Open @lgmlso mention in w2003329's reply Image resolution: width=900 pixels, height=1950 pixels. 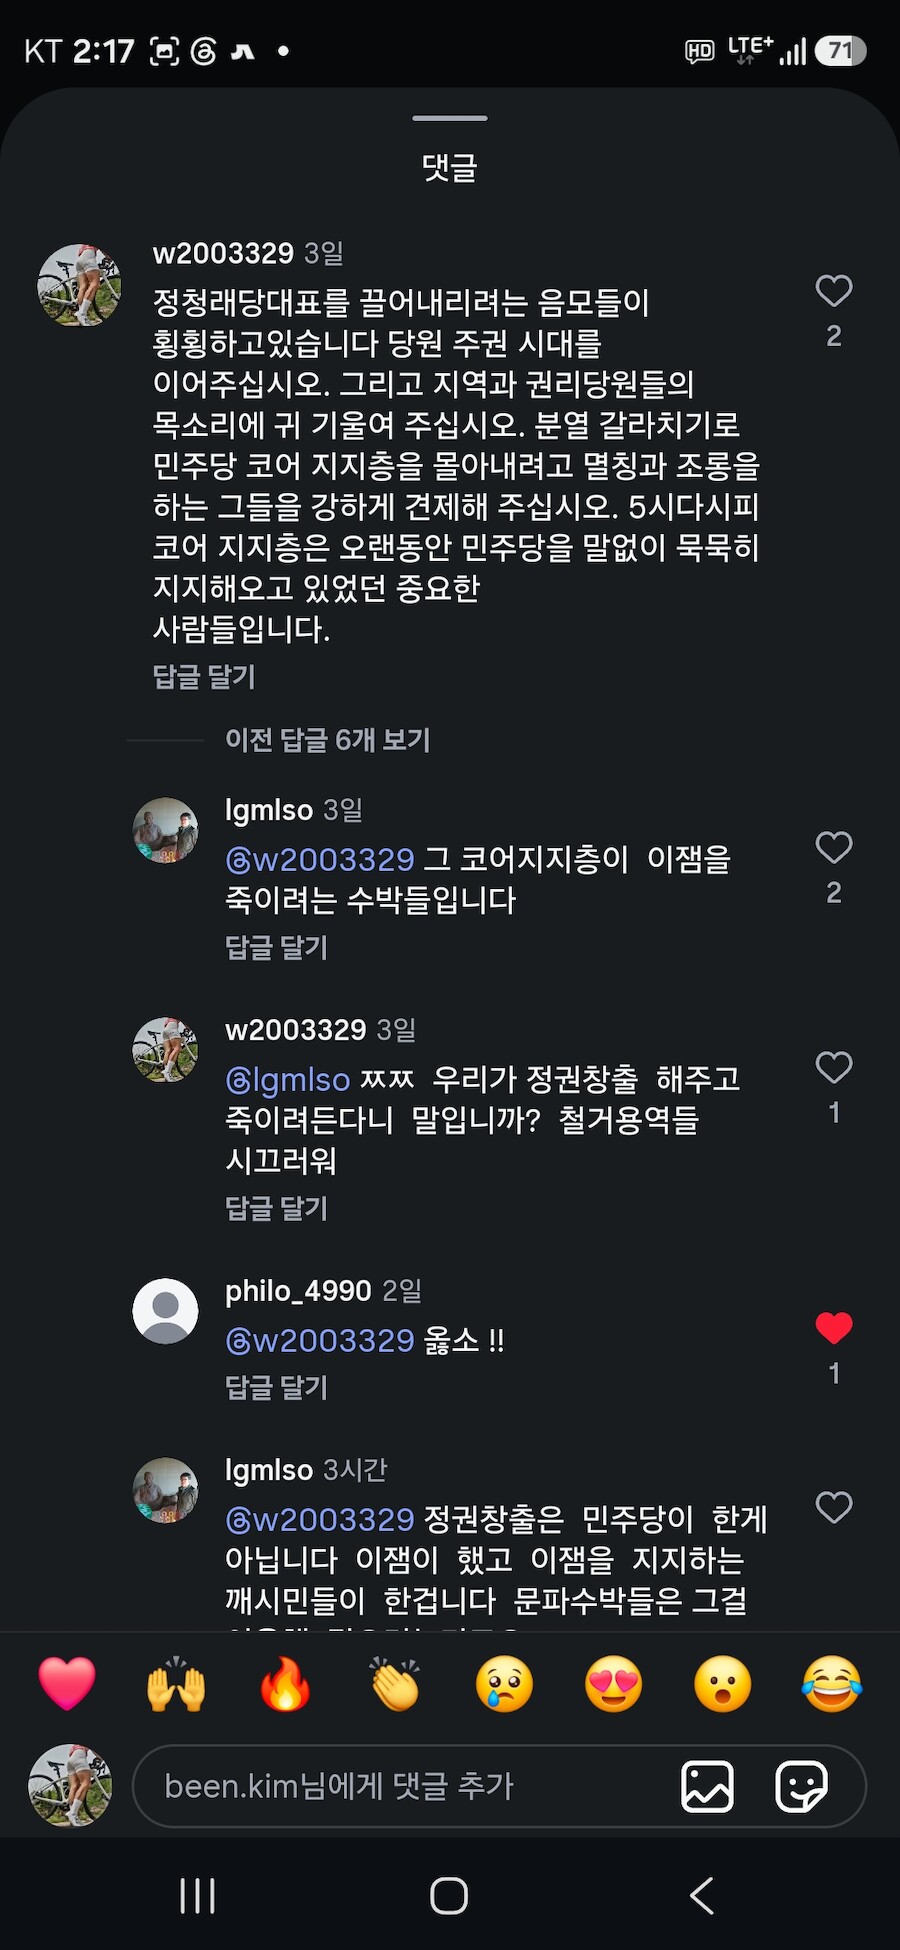[288, 1080]
